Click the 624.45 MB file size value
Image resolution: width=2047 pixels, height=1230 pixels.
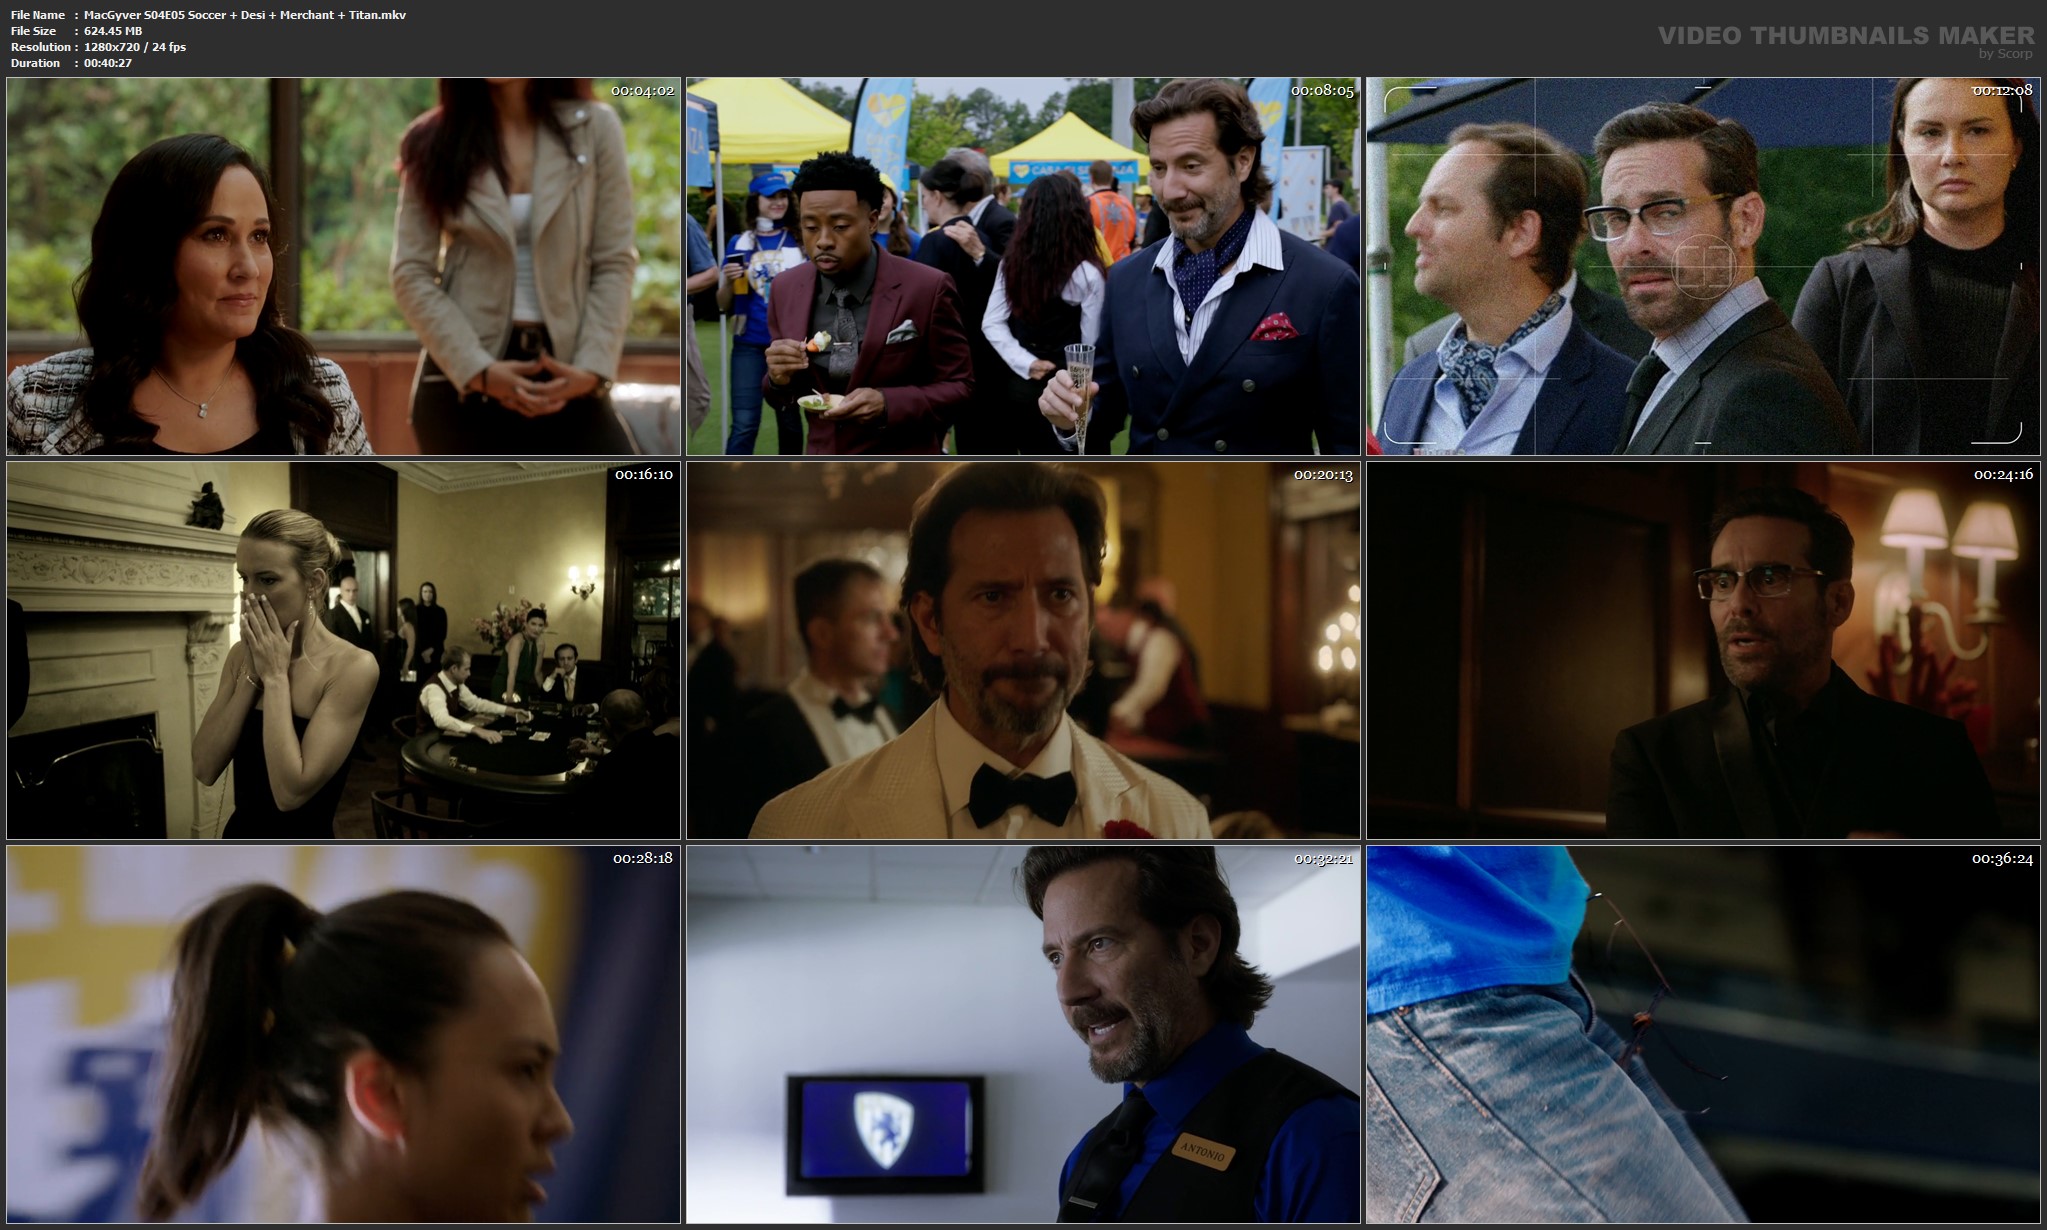(x=113, y=31)
